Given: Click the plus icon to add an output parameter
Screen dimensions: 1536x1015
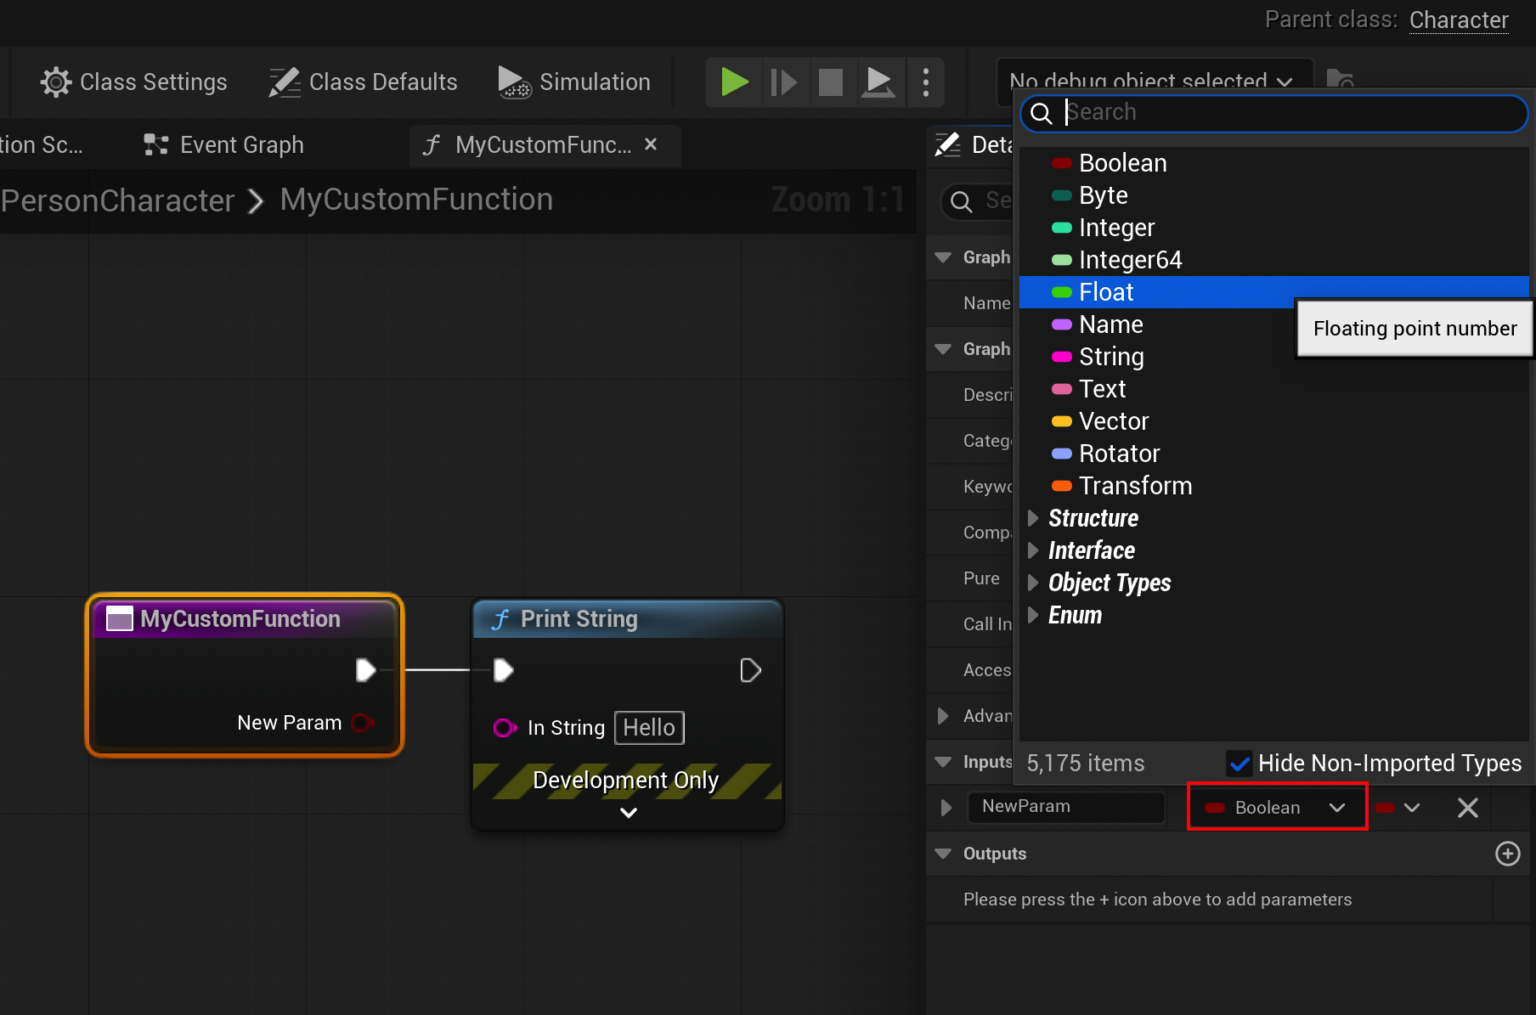Looking at the screenshot, I should [1508, 853].
